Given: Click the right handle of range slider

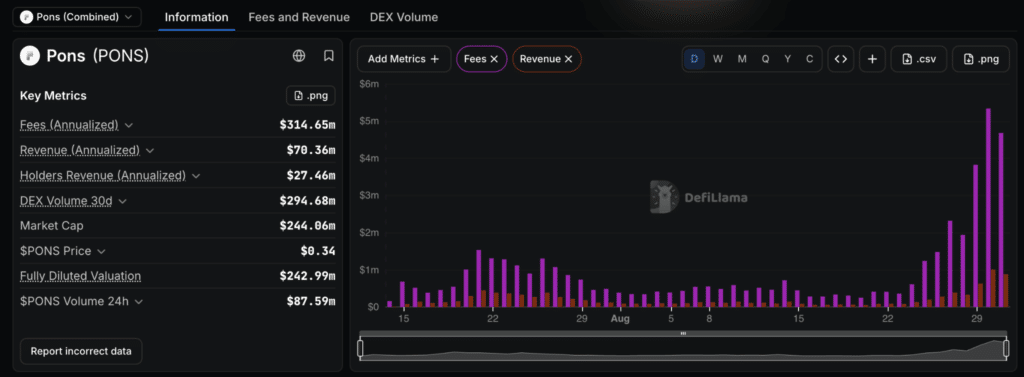Looking at the screenshot, I should click(x=1006, y=348).
